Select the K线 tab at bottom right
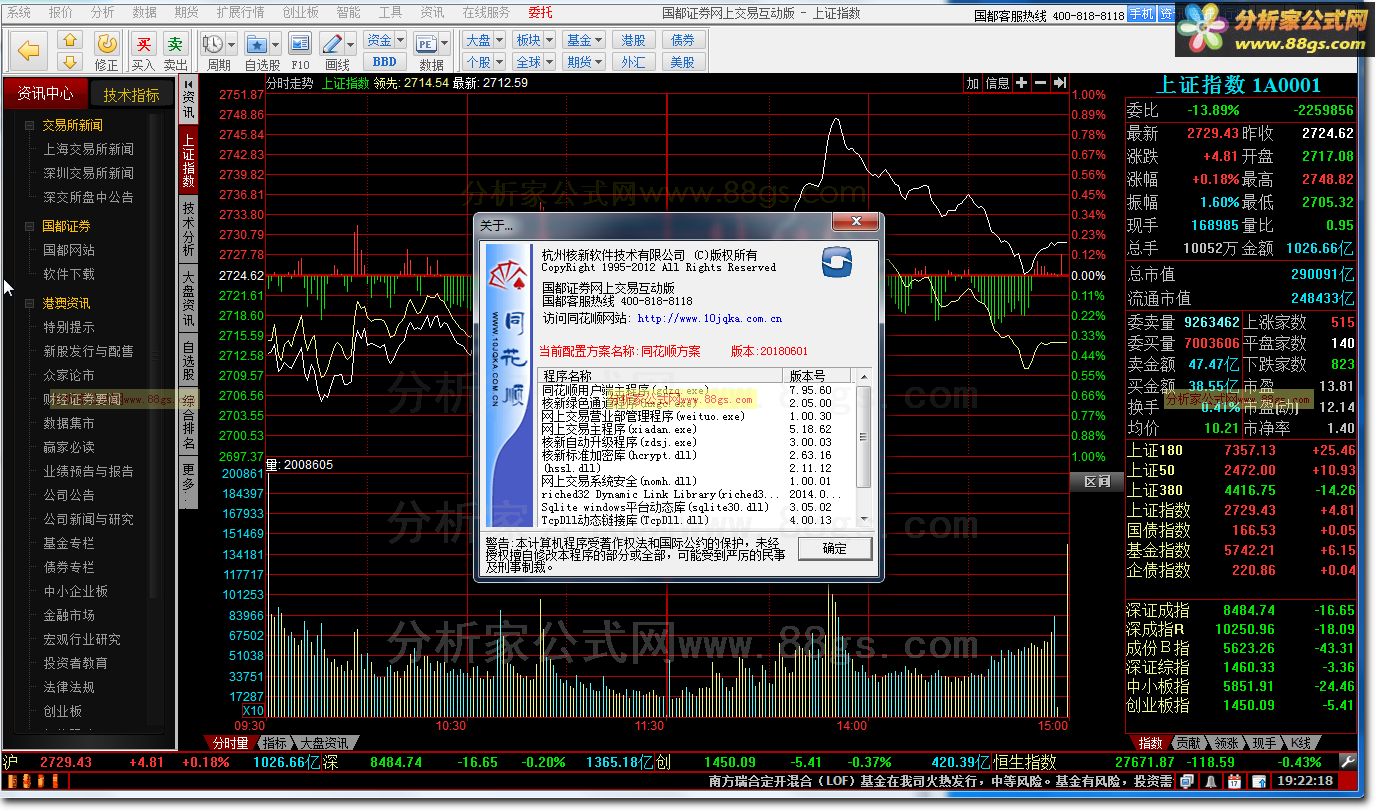Screen dimensions: 1377x811 pyautogui.click(x=1299, y=743)
